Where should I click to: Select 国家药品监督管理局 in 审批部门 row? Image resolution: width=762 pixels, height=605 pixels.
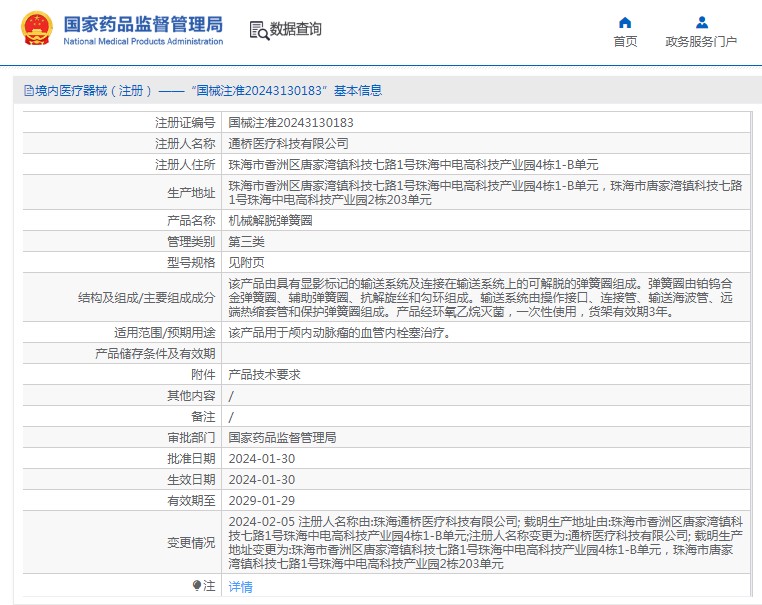click(282, 438)
